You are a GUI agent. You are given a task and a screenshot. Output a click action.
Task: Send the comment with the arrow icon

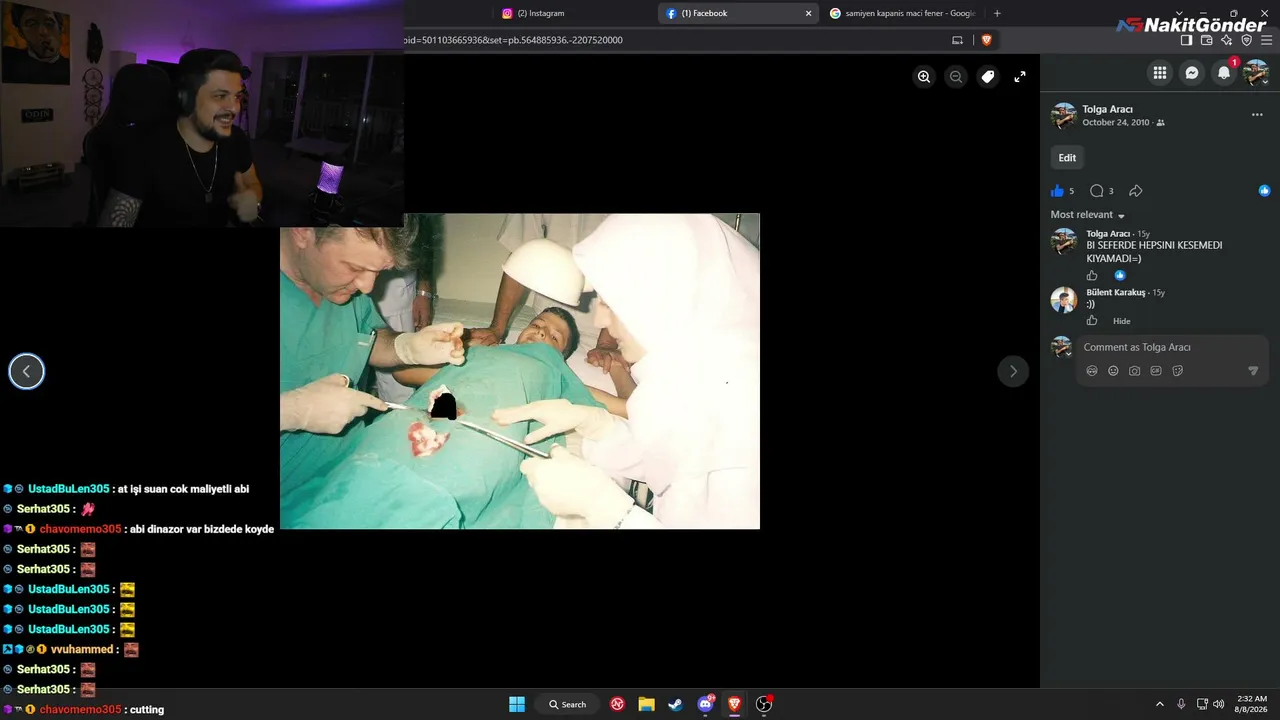(x=1253, y=371)
